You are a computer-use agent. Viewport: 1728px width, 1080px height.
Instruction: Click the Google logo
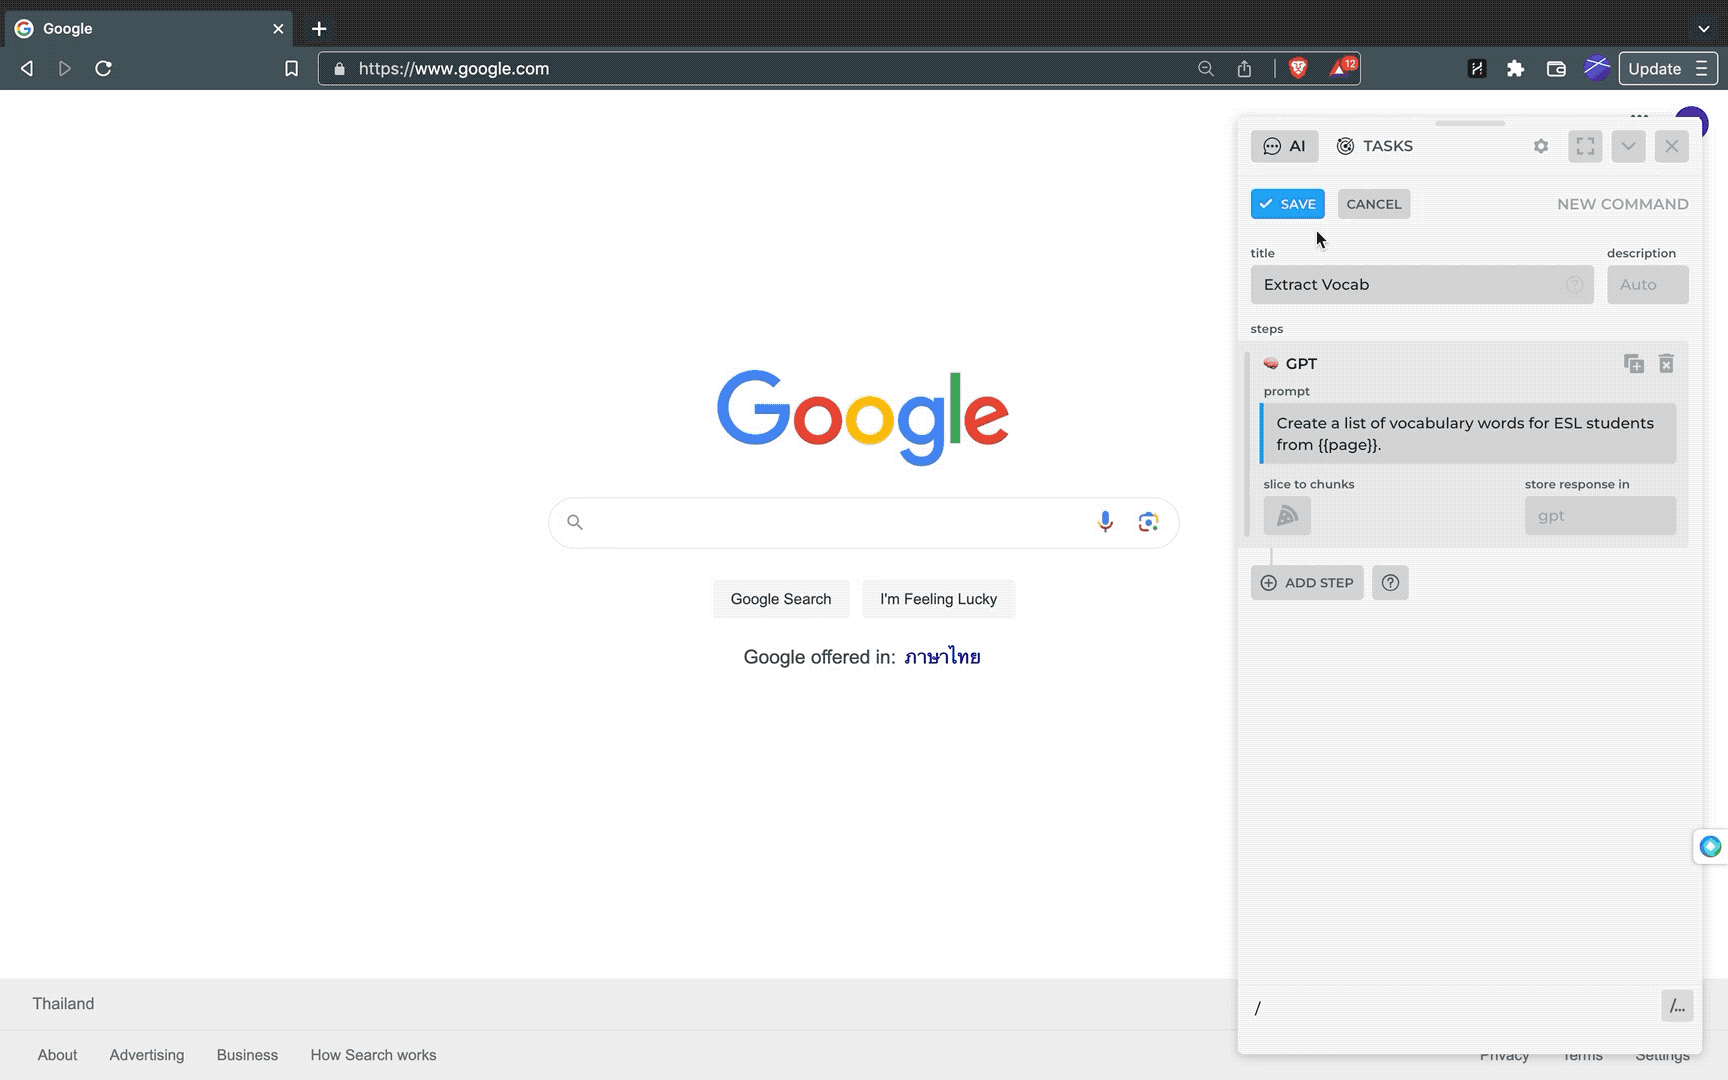(x=863, y=417)
